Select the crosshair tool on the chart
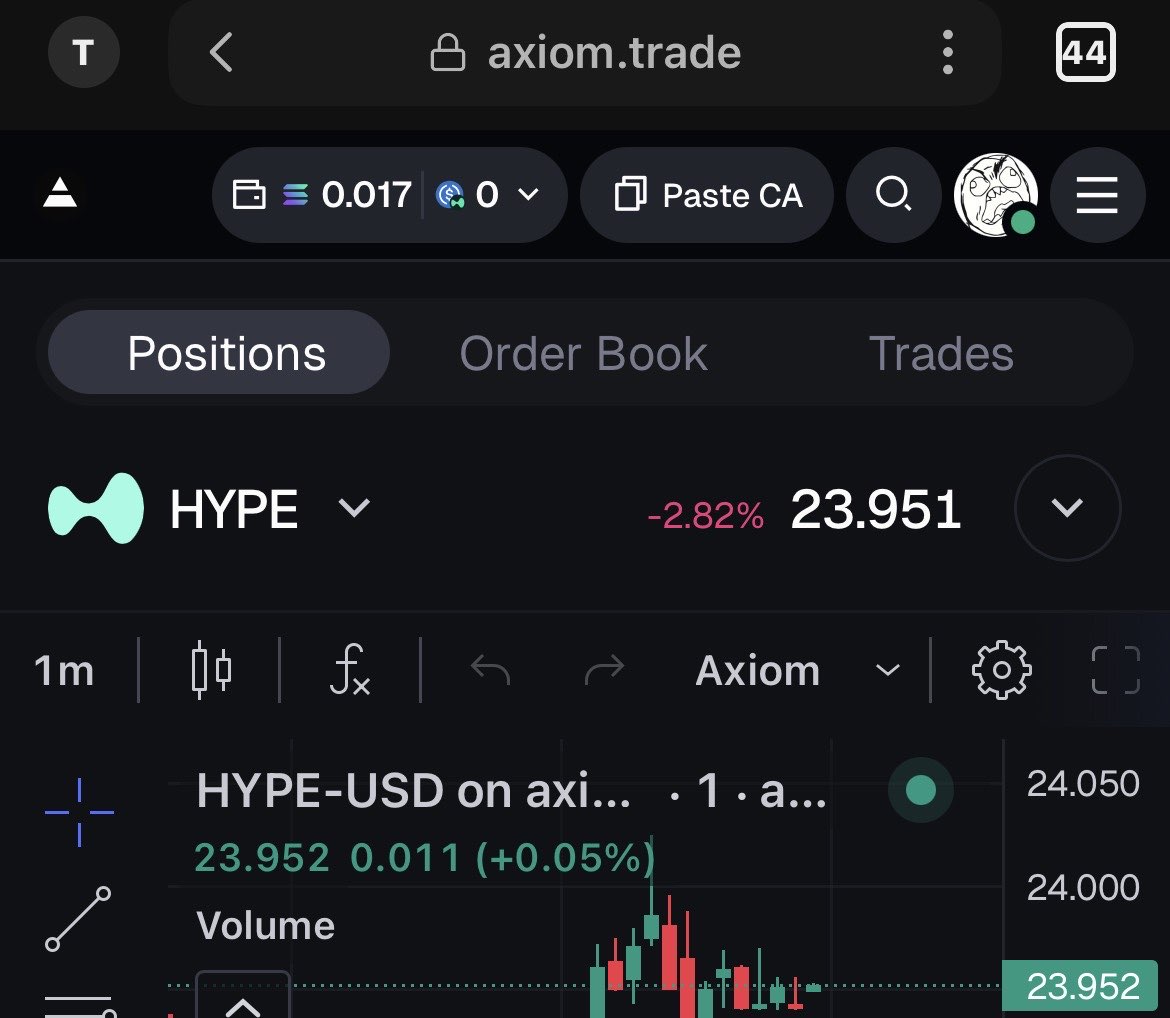This screenshot has height=1018, width=1170. pyautogui.click(x=78, y=812)
